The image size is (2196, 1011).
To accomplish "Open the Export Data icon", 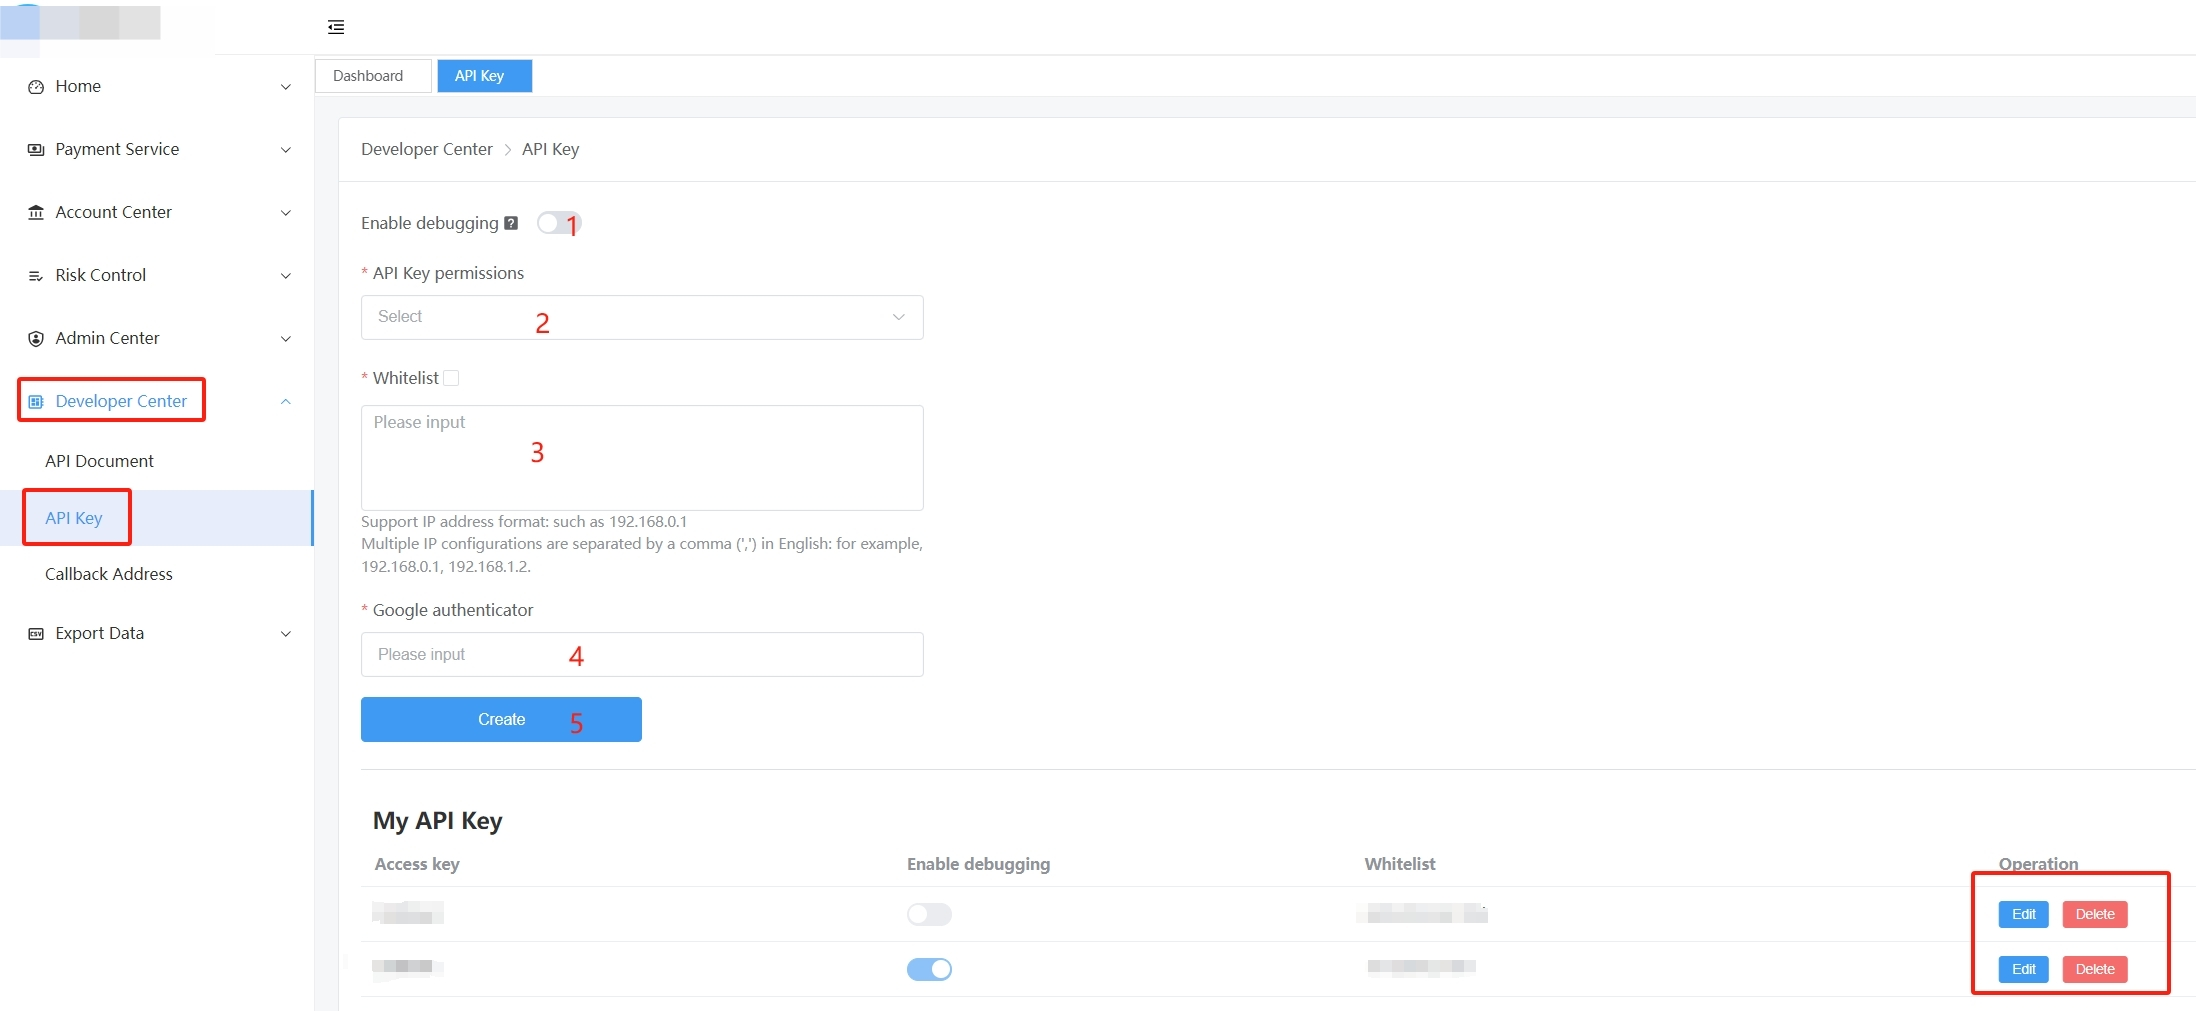I will 35,633.
